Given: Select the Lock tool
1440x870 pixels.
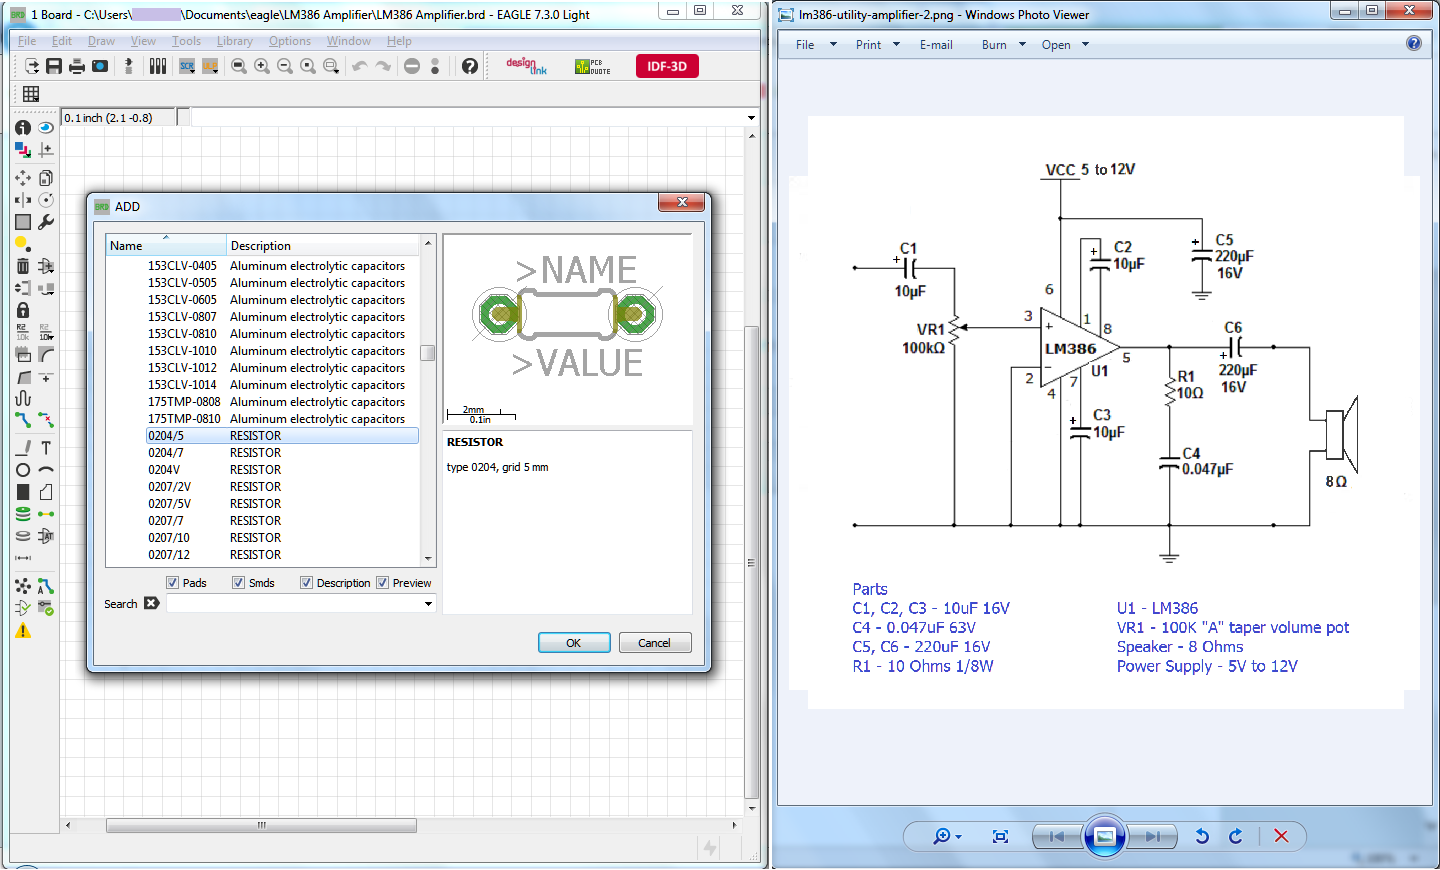Looking at the screenshot, I should click(x=23, y=310).
